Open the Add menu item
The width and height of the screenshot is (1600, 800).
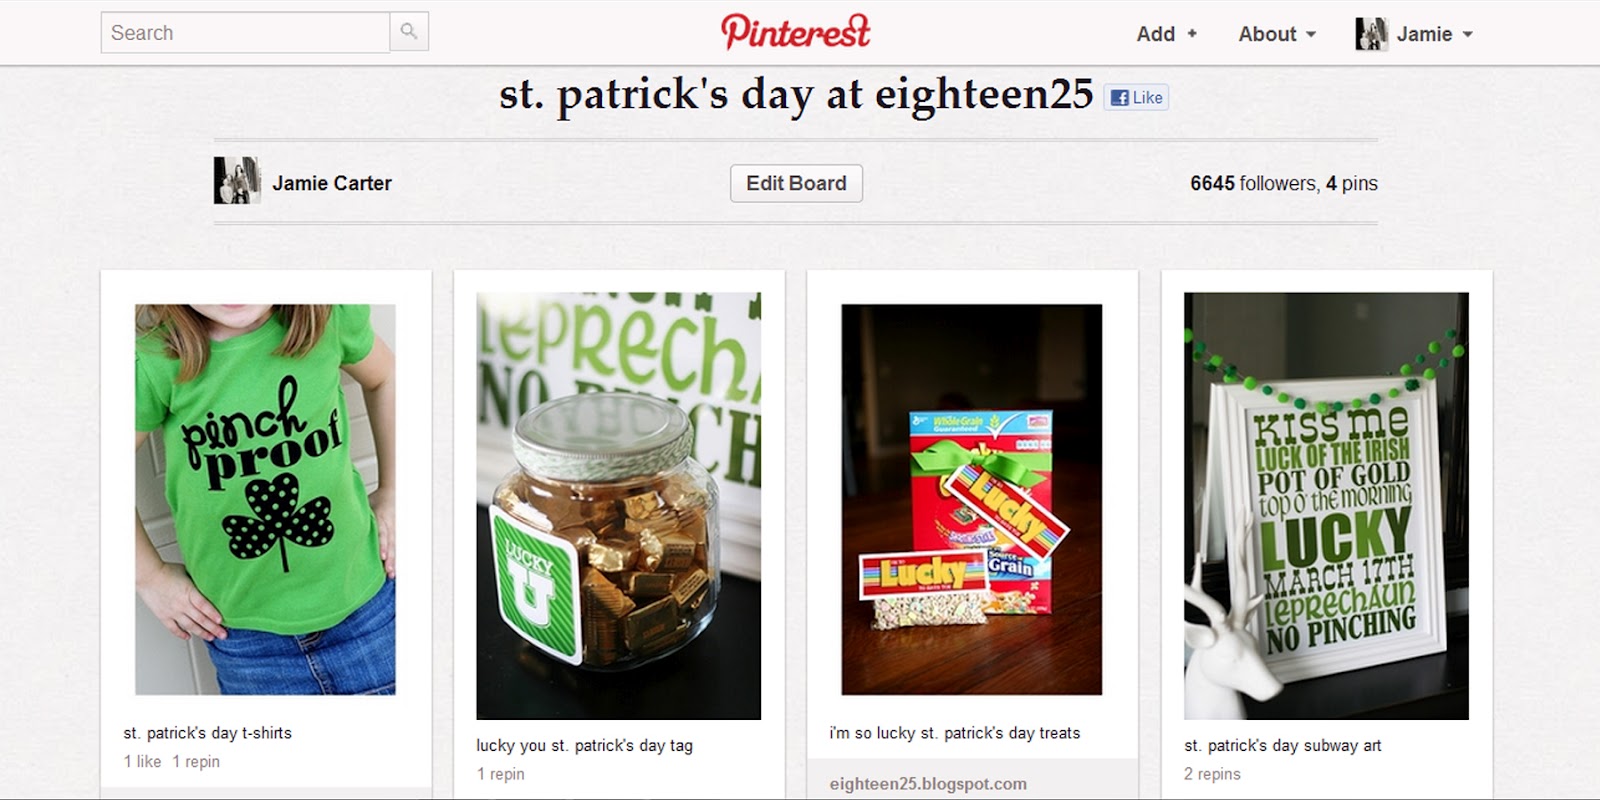coord(1166,34)
